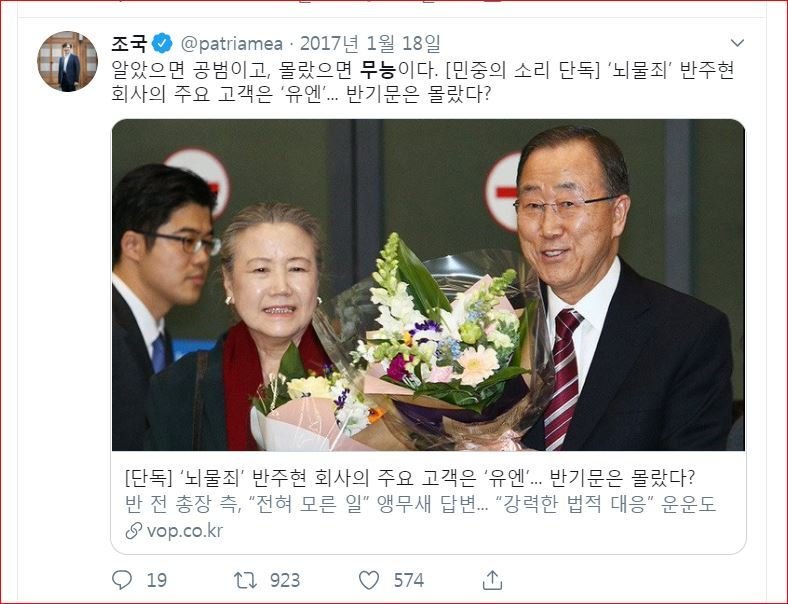Open the 2017년 1월 18일 timestamp
Image resolution: width=788 pixels, height=604 pixels.
(370, 44)
